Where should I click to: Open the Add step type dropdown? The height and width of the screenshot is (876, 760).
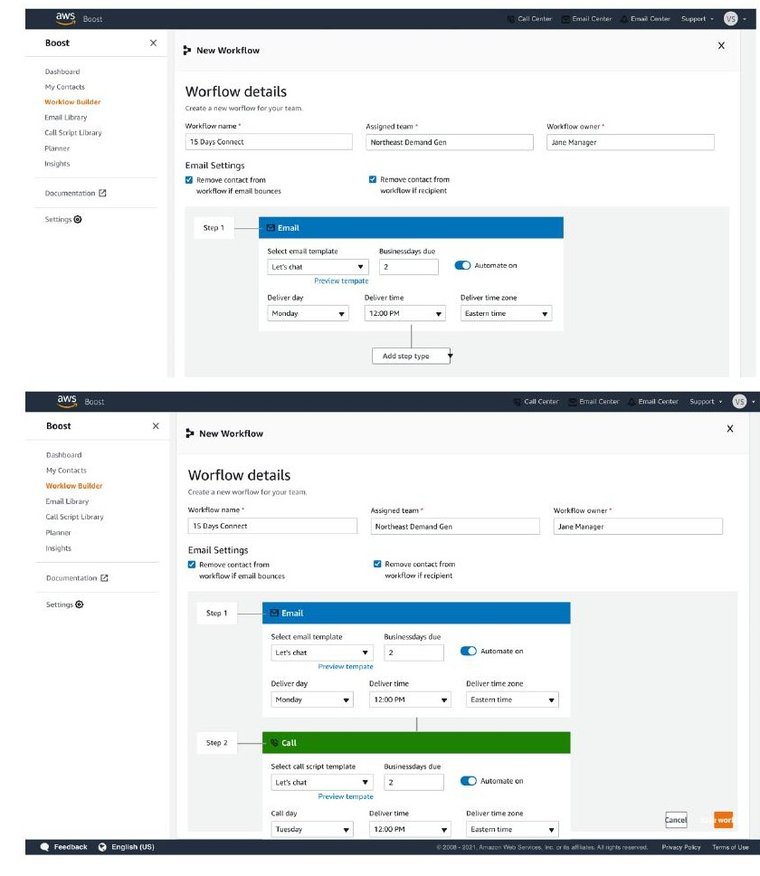coord(412,356)
